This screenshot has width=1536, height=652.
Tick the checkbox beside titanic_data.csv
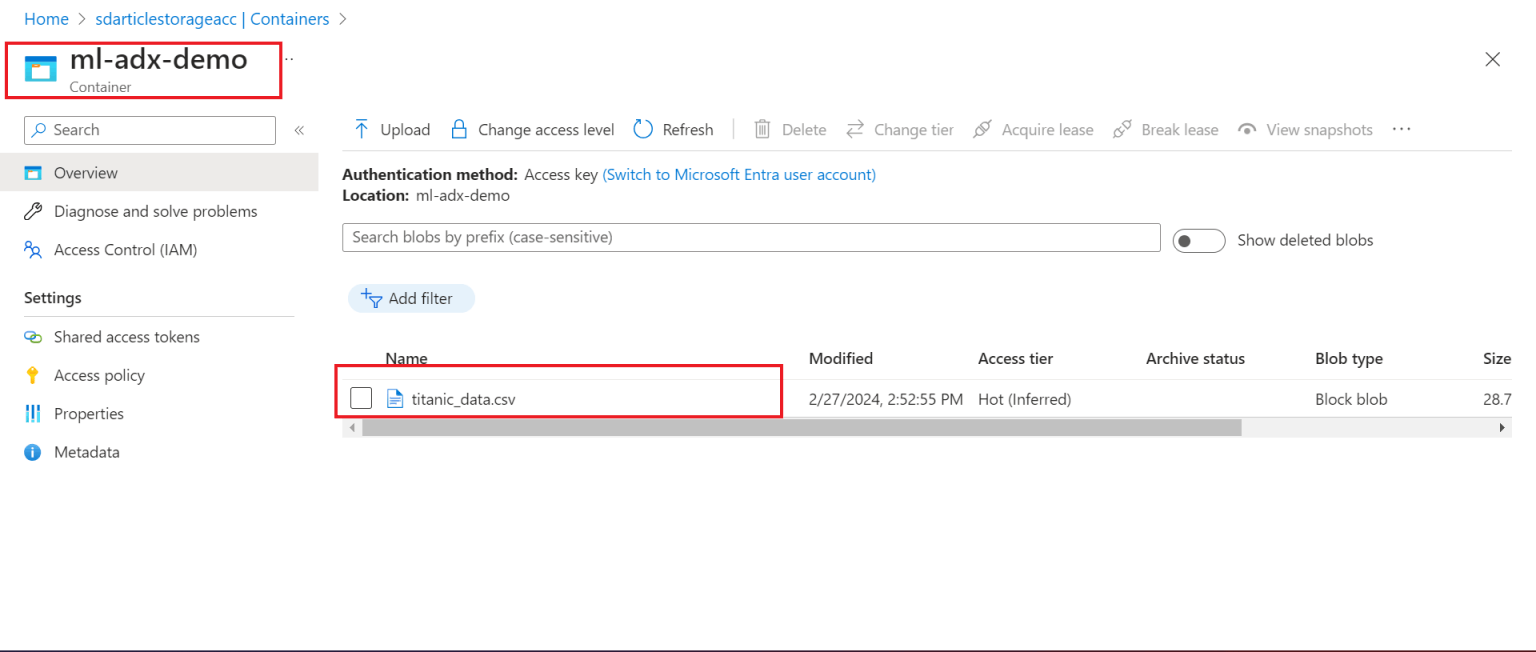[x=361, y=399]
